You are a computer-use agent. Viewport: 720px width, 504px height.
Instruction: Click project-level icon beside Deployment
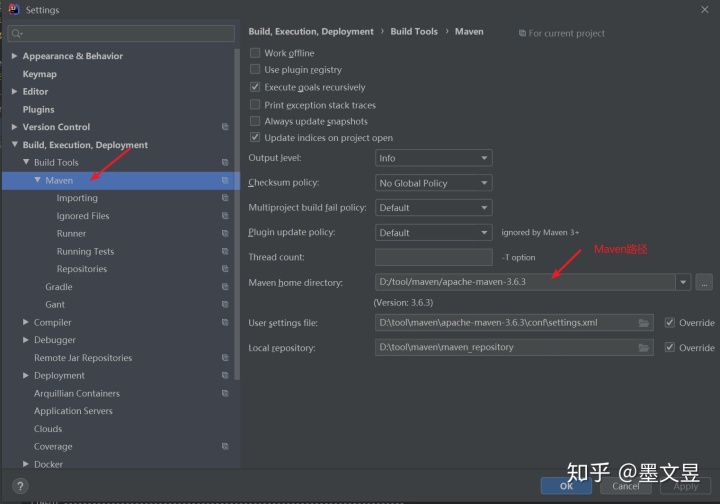click(x=225, y=375)
